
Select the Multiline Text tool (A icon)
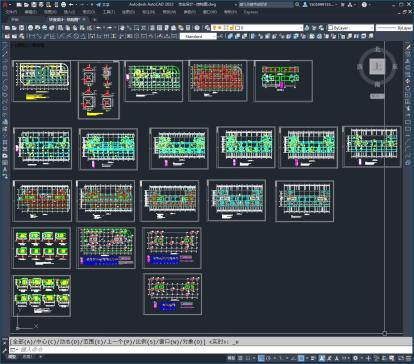[x=5, y=169]
